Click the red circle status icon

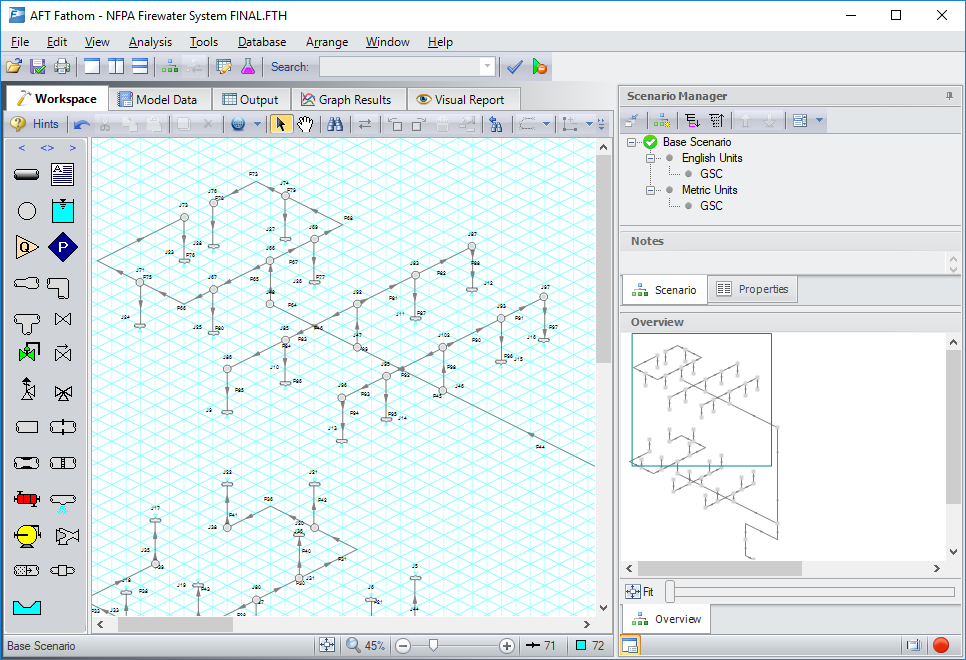tap(941, 645)
